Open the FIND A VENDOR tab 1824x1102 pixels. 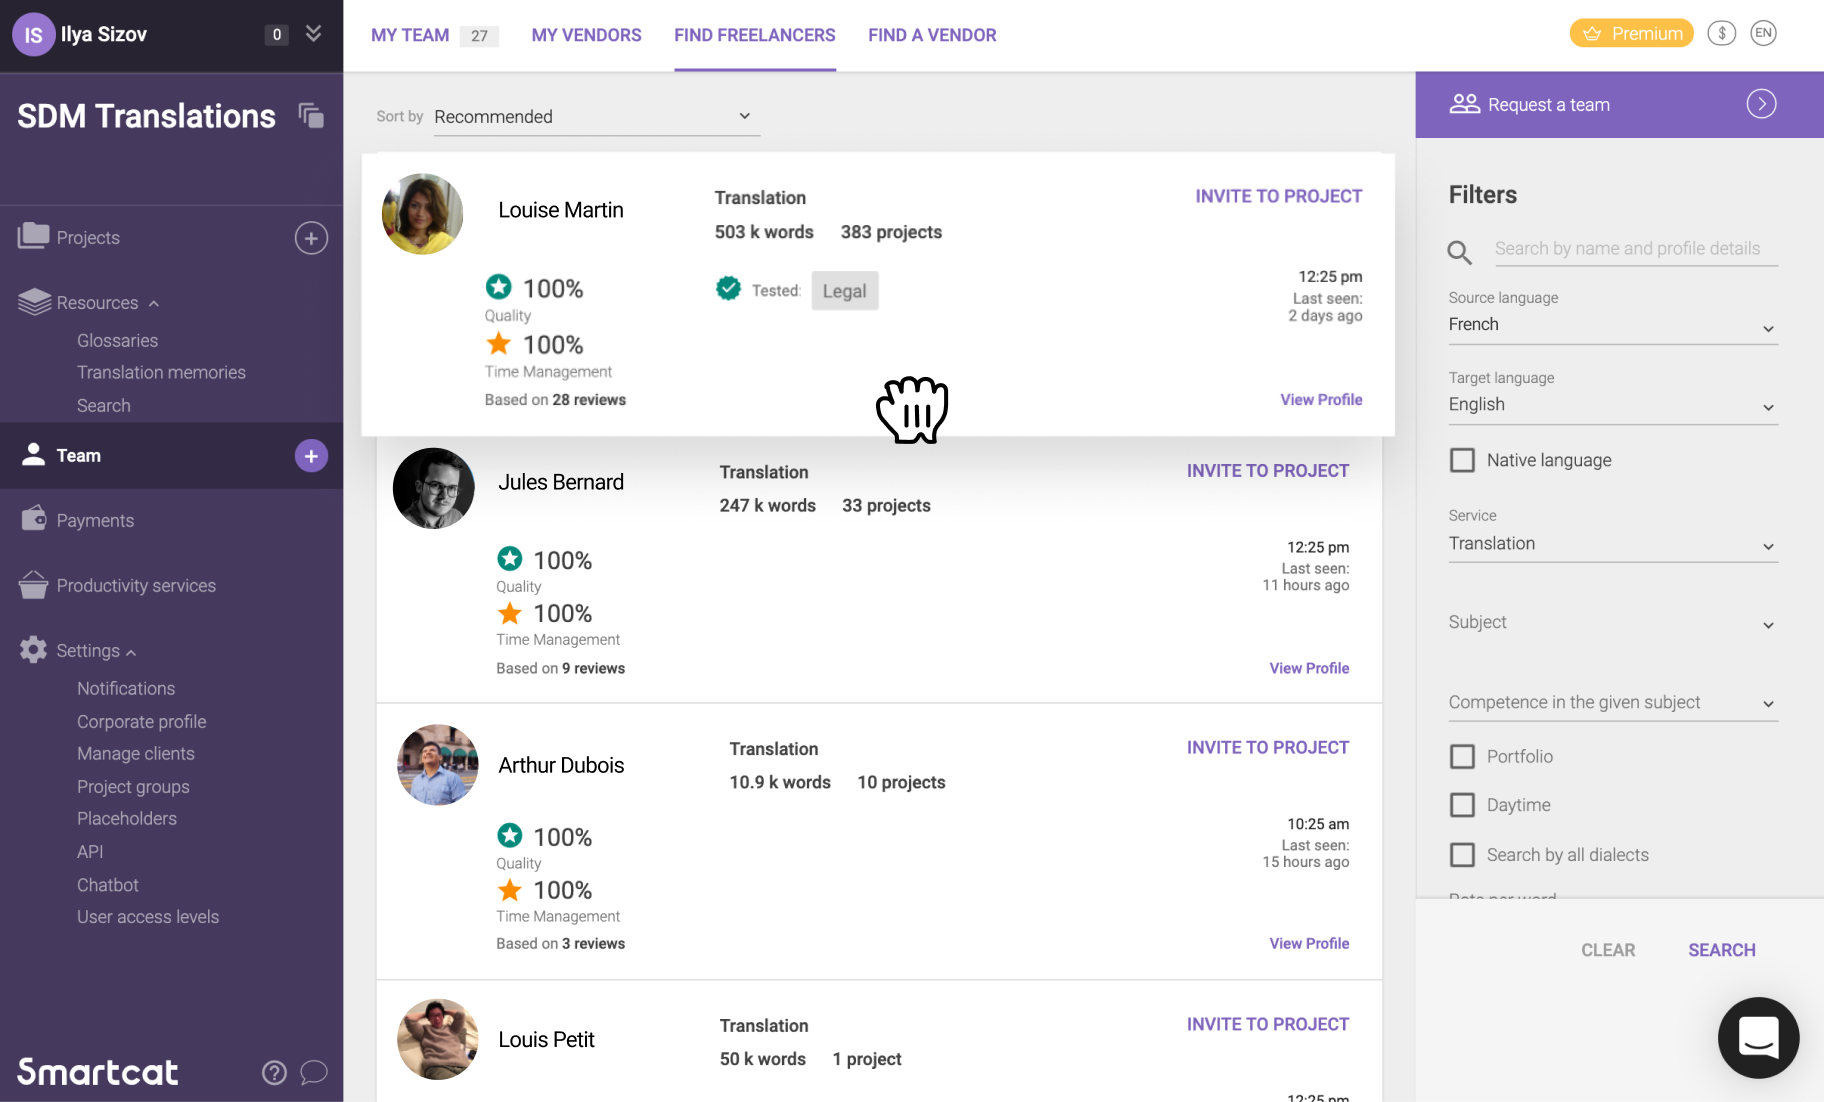pyautogui.click(x=931, y=35)
